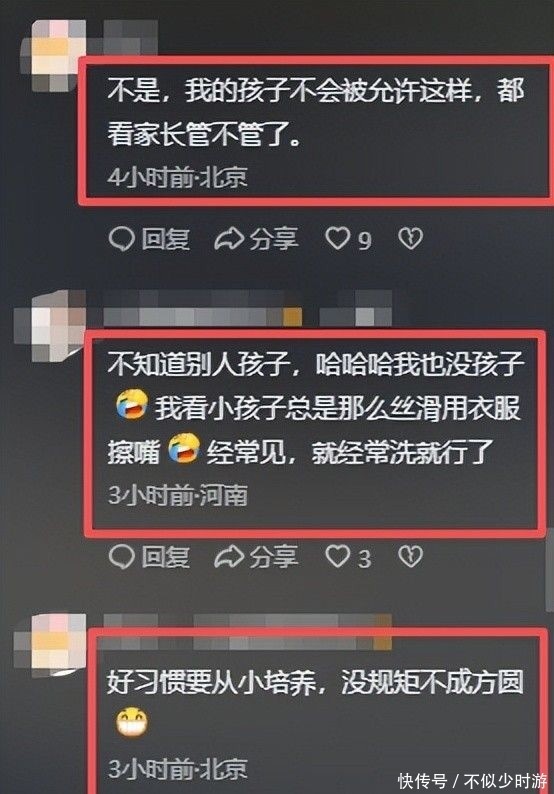Click the share arrow icon on first comment
554x794 pixels.
pyautogui.click(x=229, y=239)
